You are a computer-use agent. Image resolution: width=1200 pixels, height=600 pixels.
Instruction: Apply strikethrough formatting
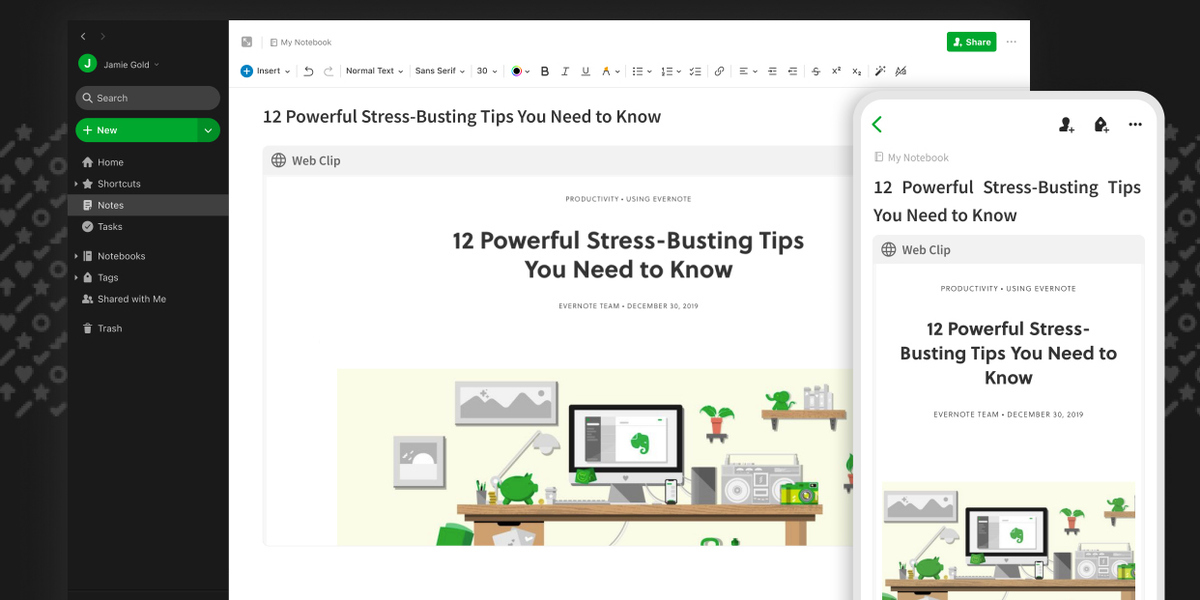[x=816, y=71]
